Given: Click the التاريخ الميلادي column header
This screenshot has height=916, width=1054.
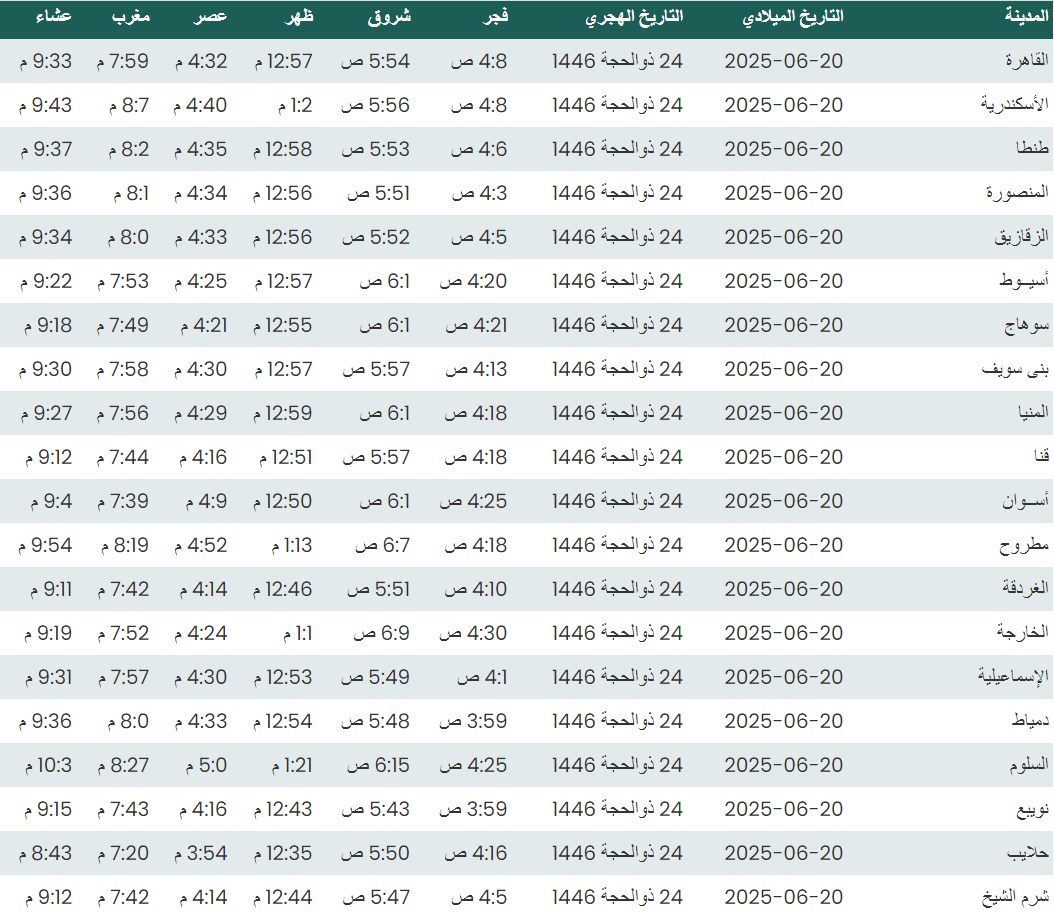Looking at the screenshot, I should 794,17.
